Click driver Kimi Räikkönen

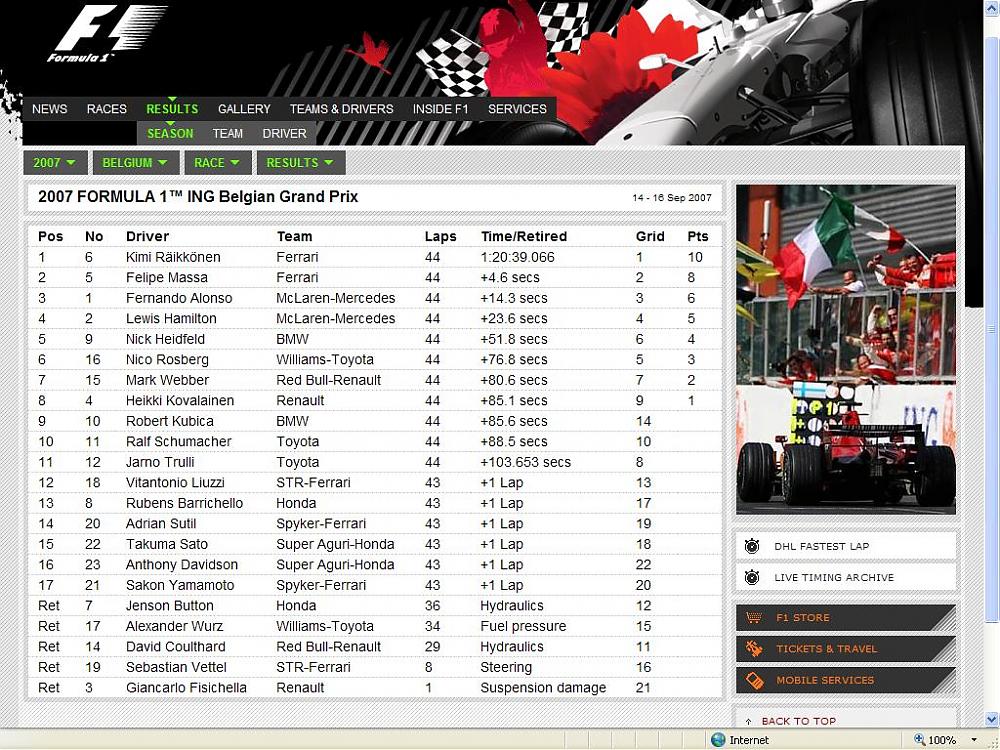[173, 257]
